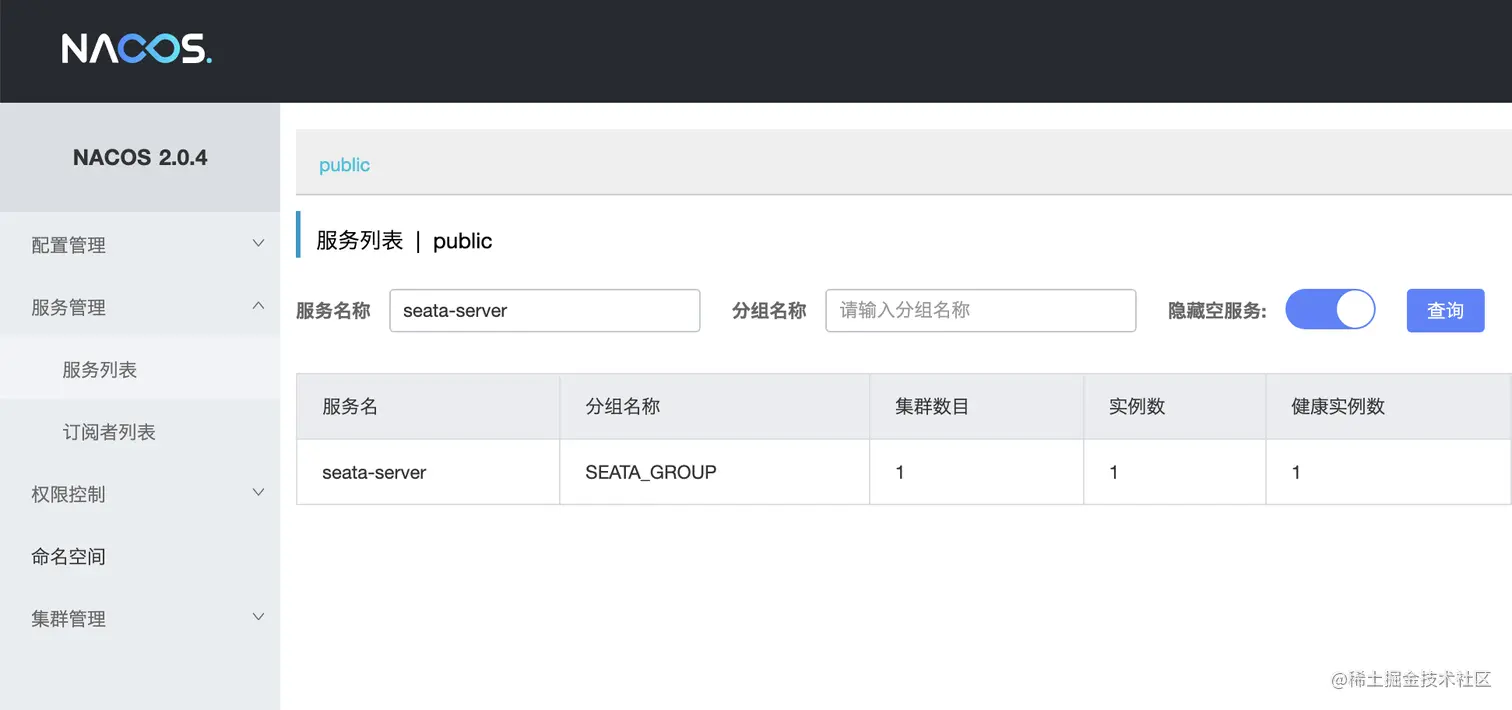Switch to the public namespace
Viewport: 1512px width, 710px height.
tap(344, 165)
